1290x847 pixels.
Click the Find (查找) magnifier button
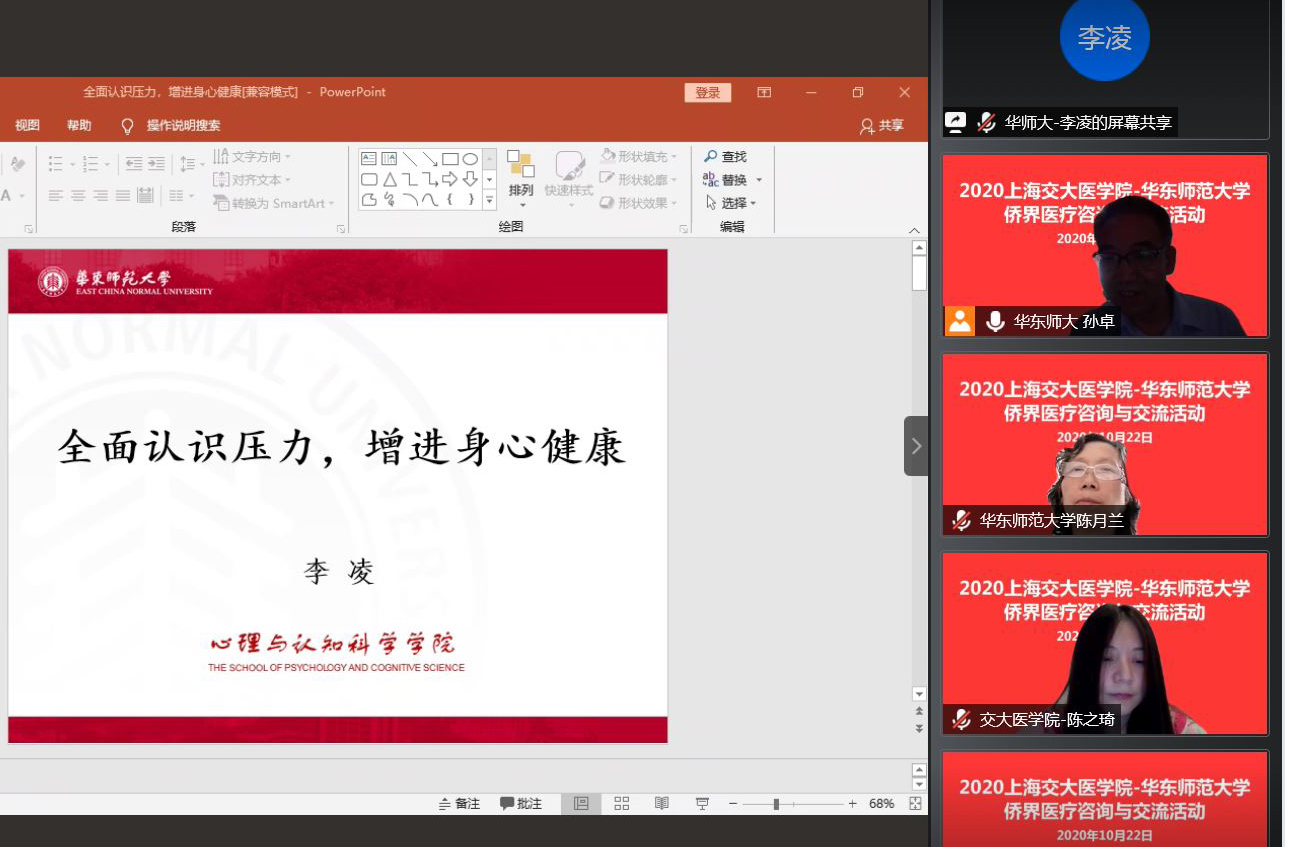click(725, 157)
